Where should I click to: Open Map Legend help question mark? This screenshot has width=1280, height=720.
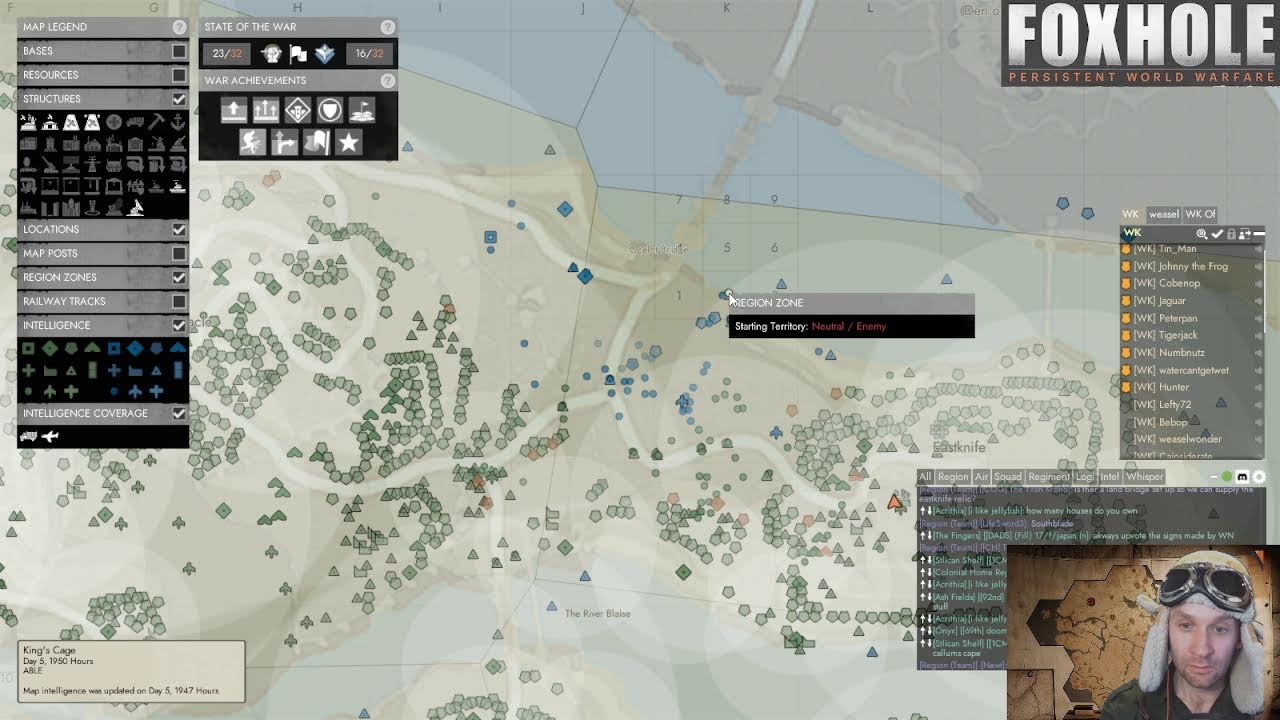point(179,27)
